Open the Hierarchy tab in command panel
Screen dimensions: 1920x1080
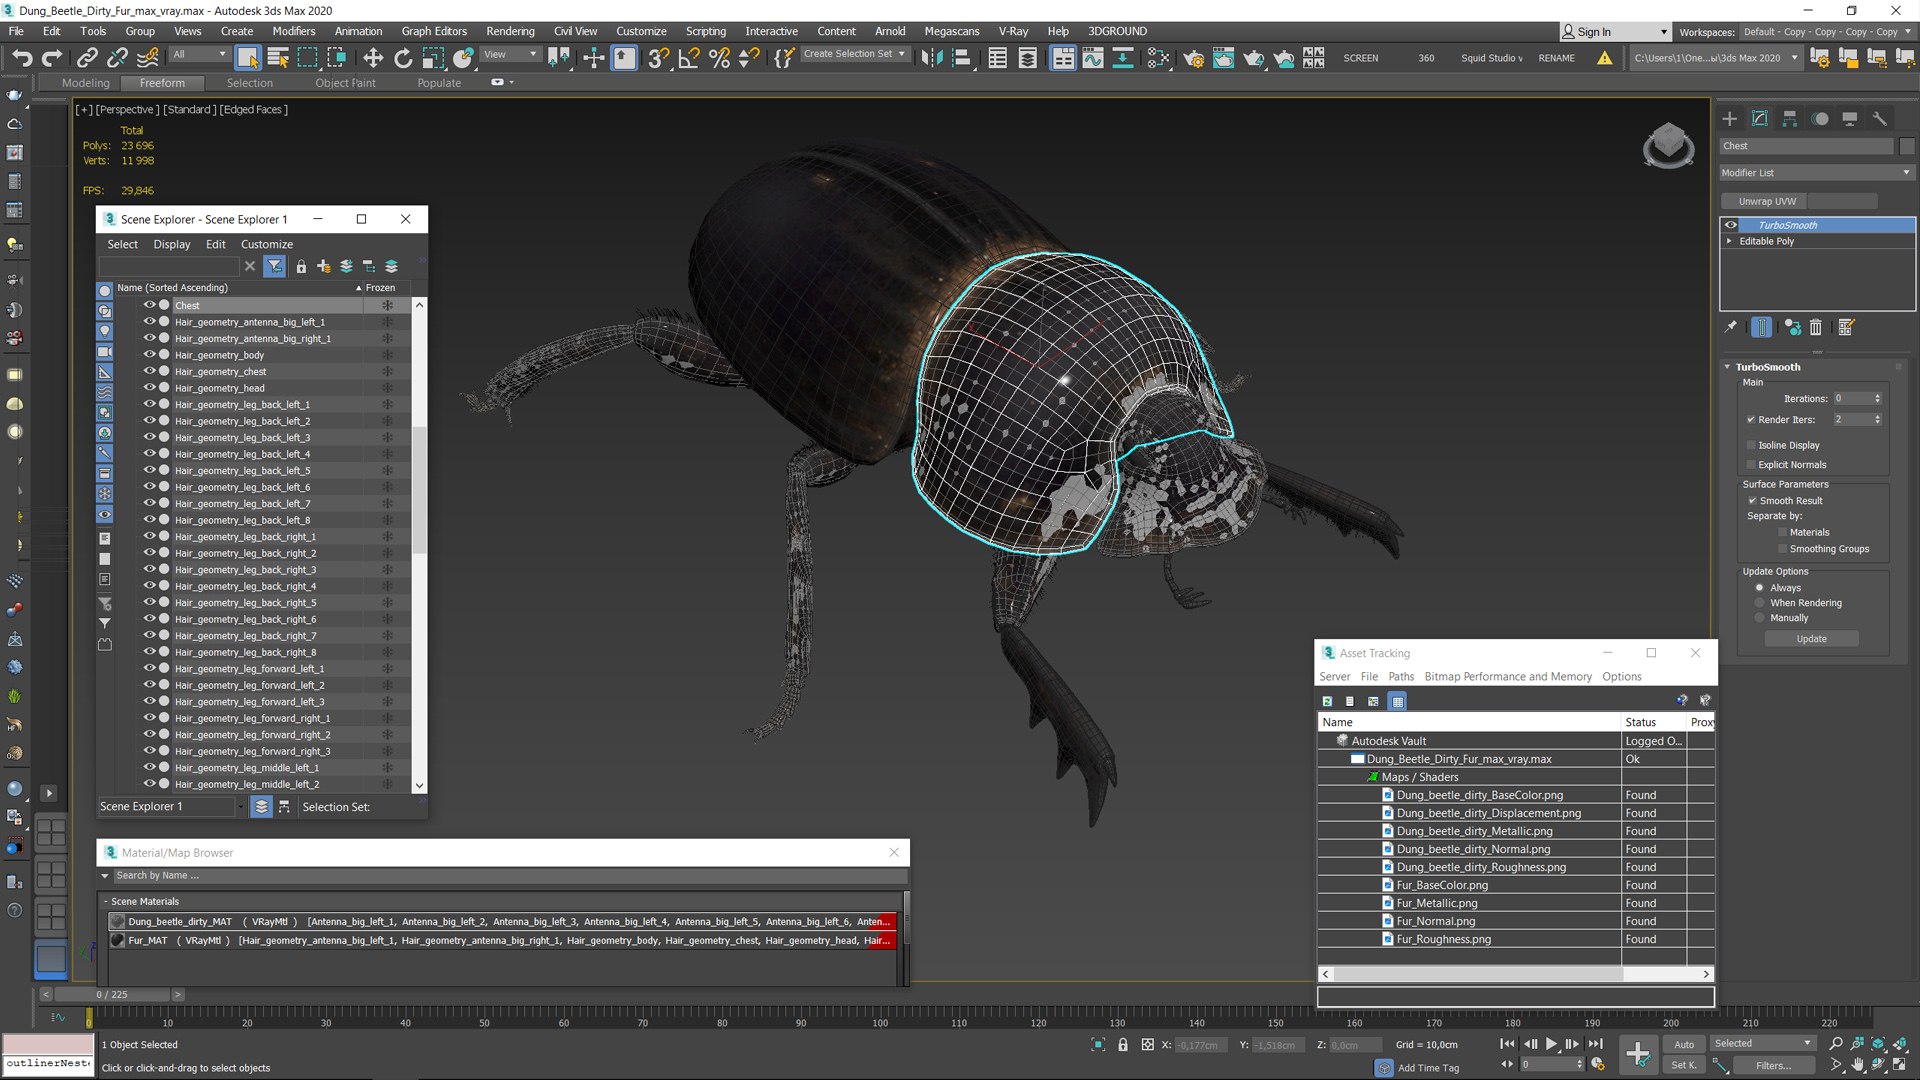tap(1790, 118)
